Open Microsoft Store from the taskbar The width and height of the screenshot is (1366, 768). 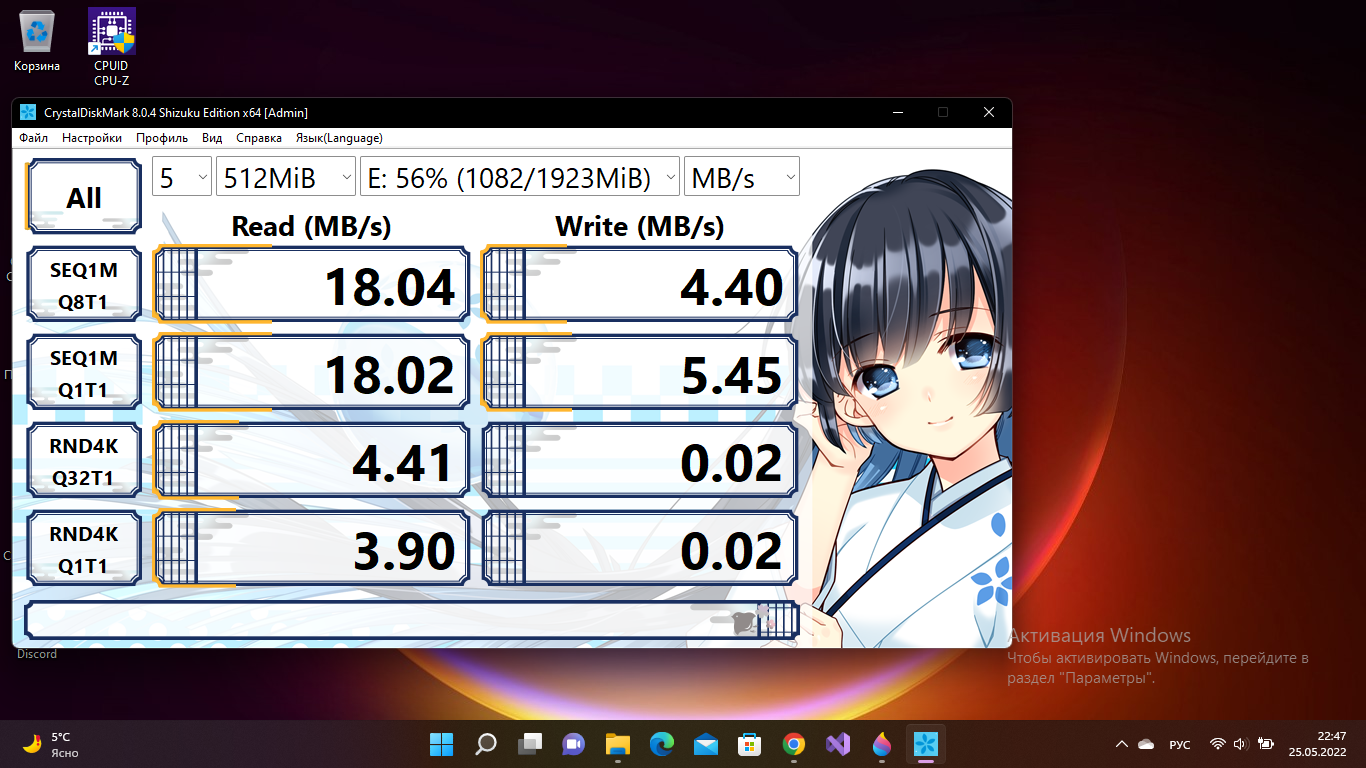[750, 744]
